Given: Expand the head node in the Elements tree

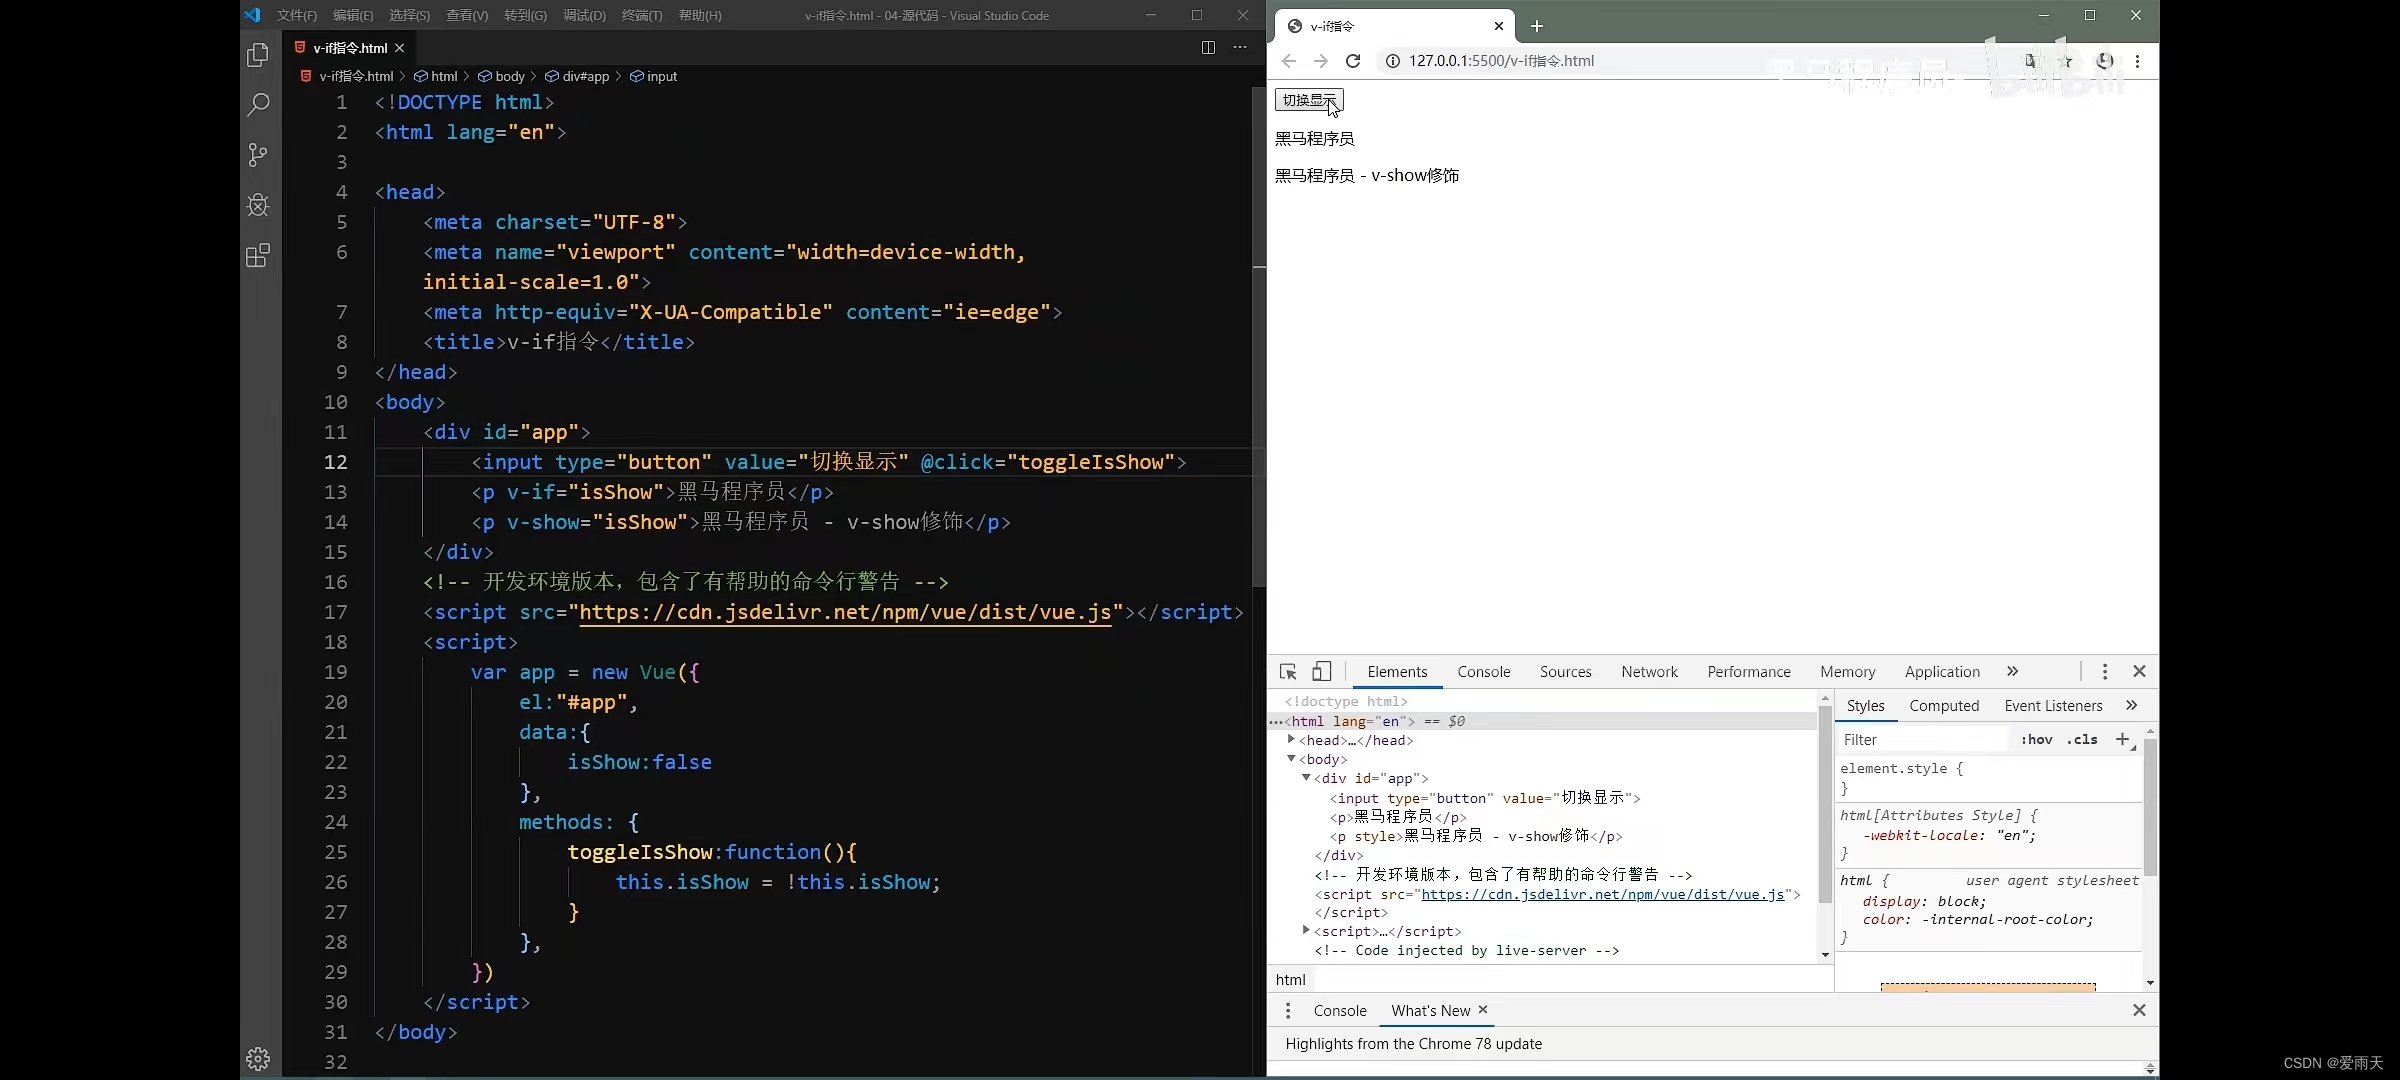Looking at the screenshot, I should [x=1291, y=740].
